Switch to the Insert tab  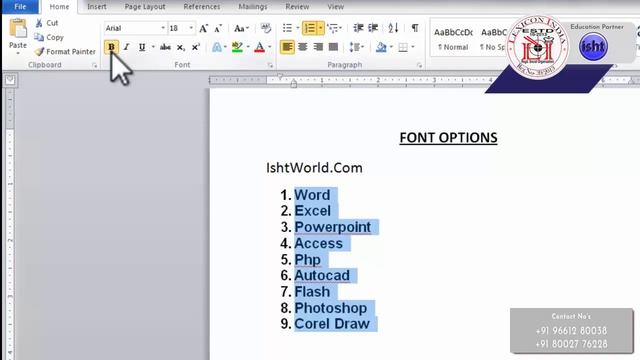97,7
